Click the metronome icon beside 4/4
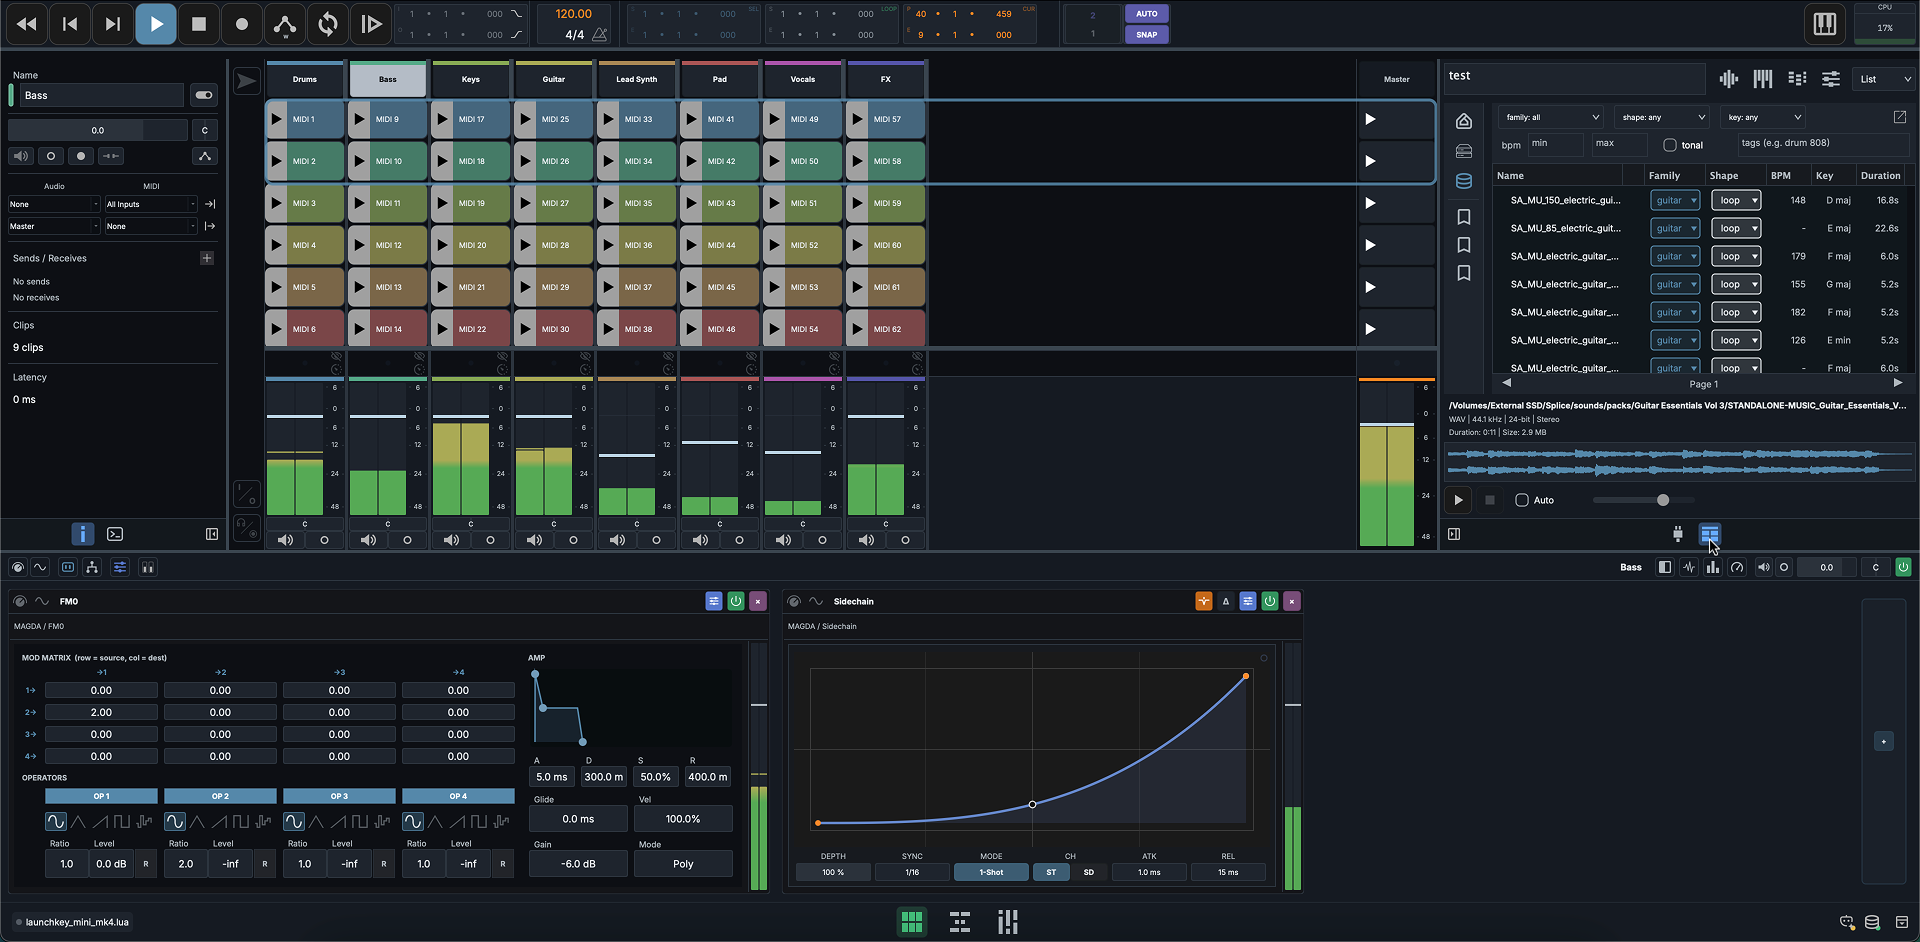Screen dimensions: 1920x942 pos(600,35)
